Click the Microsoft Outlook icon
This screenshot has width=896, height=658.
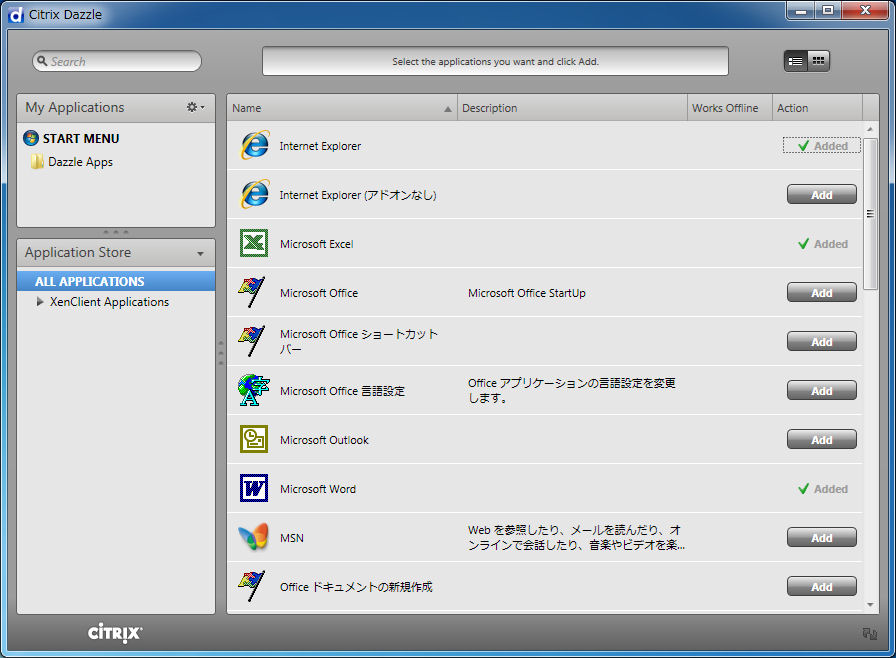pyautogui.click(x=254, y=440)
